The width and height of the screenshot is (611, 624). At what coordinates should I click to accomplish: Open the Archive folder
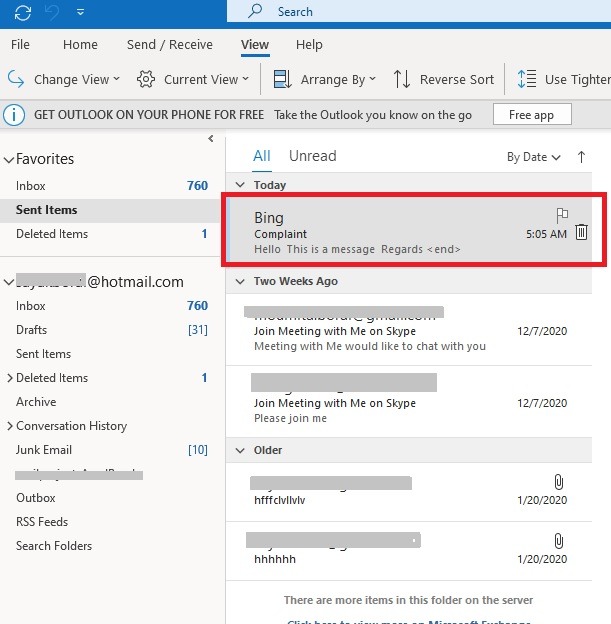click(x=109, y=402)
